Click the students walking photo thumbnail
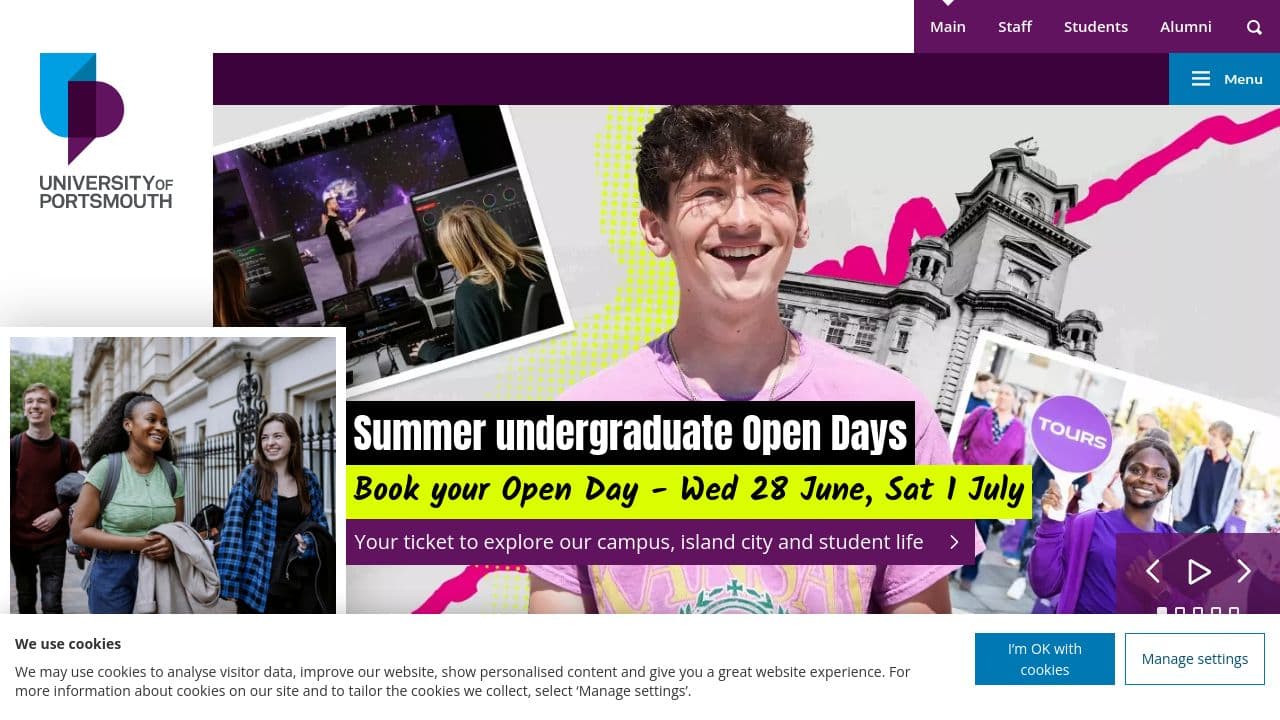The image size is (1280, 720). pos(172,474)
